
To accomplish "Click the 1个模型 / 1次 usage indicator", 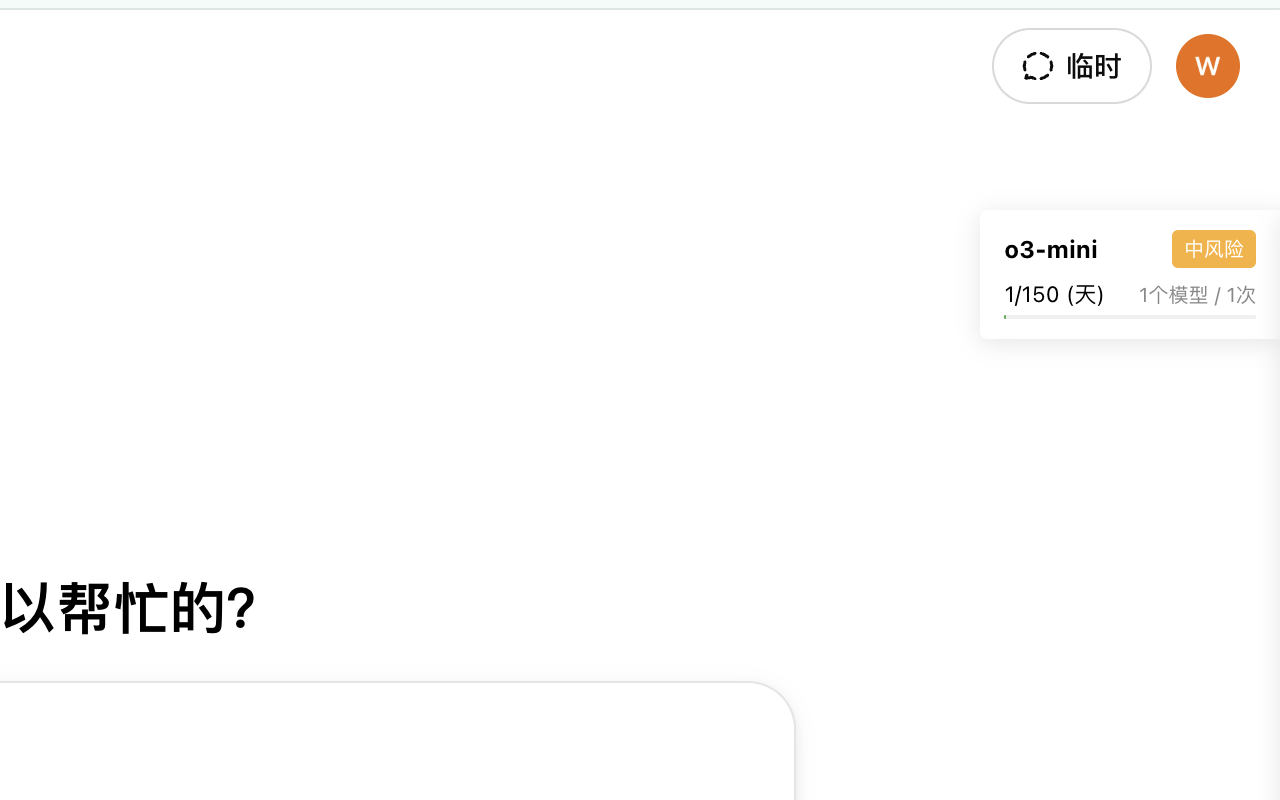I will tap(1196, 294).
